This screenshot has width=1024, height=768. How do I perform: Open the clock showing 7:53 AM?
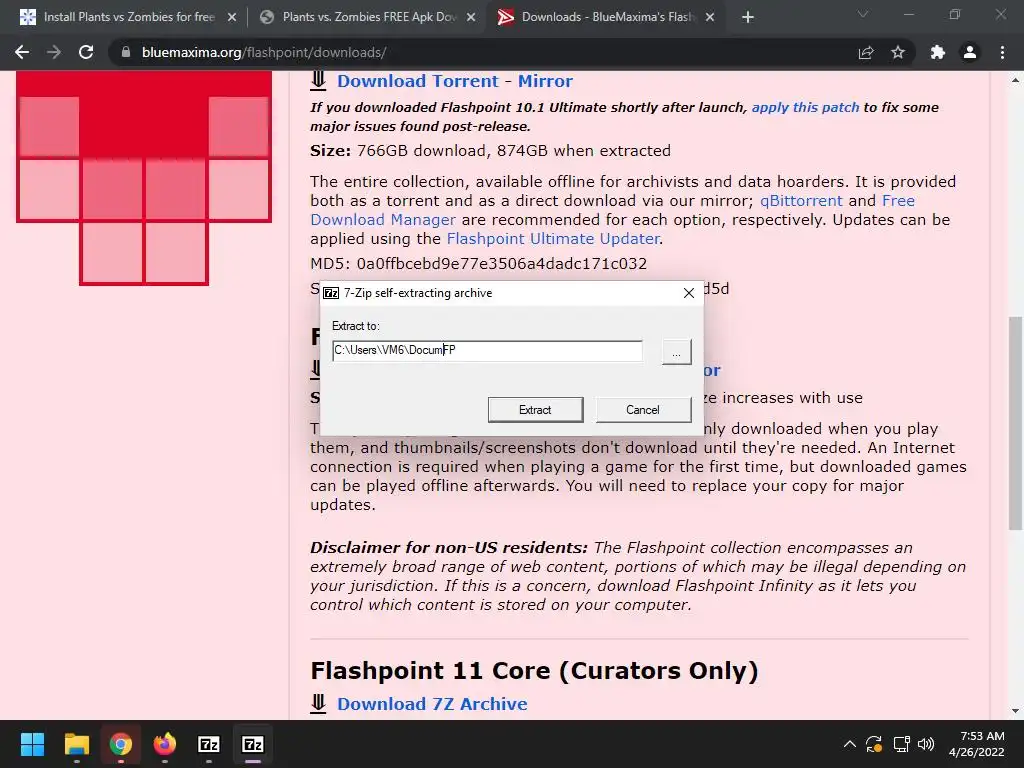(x=976, y=744)
